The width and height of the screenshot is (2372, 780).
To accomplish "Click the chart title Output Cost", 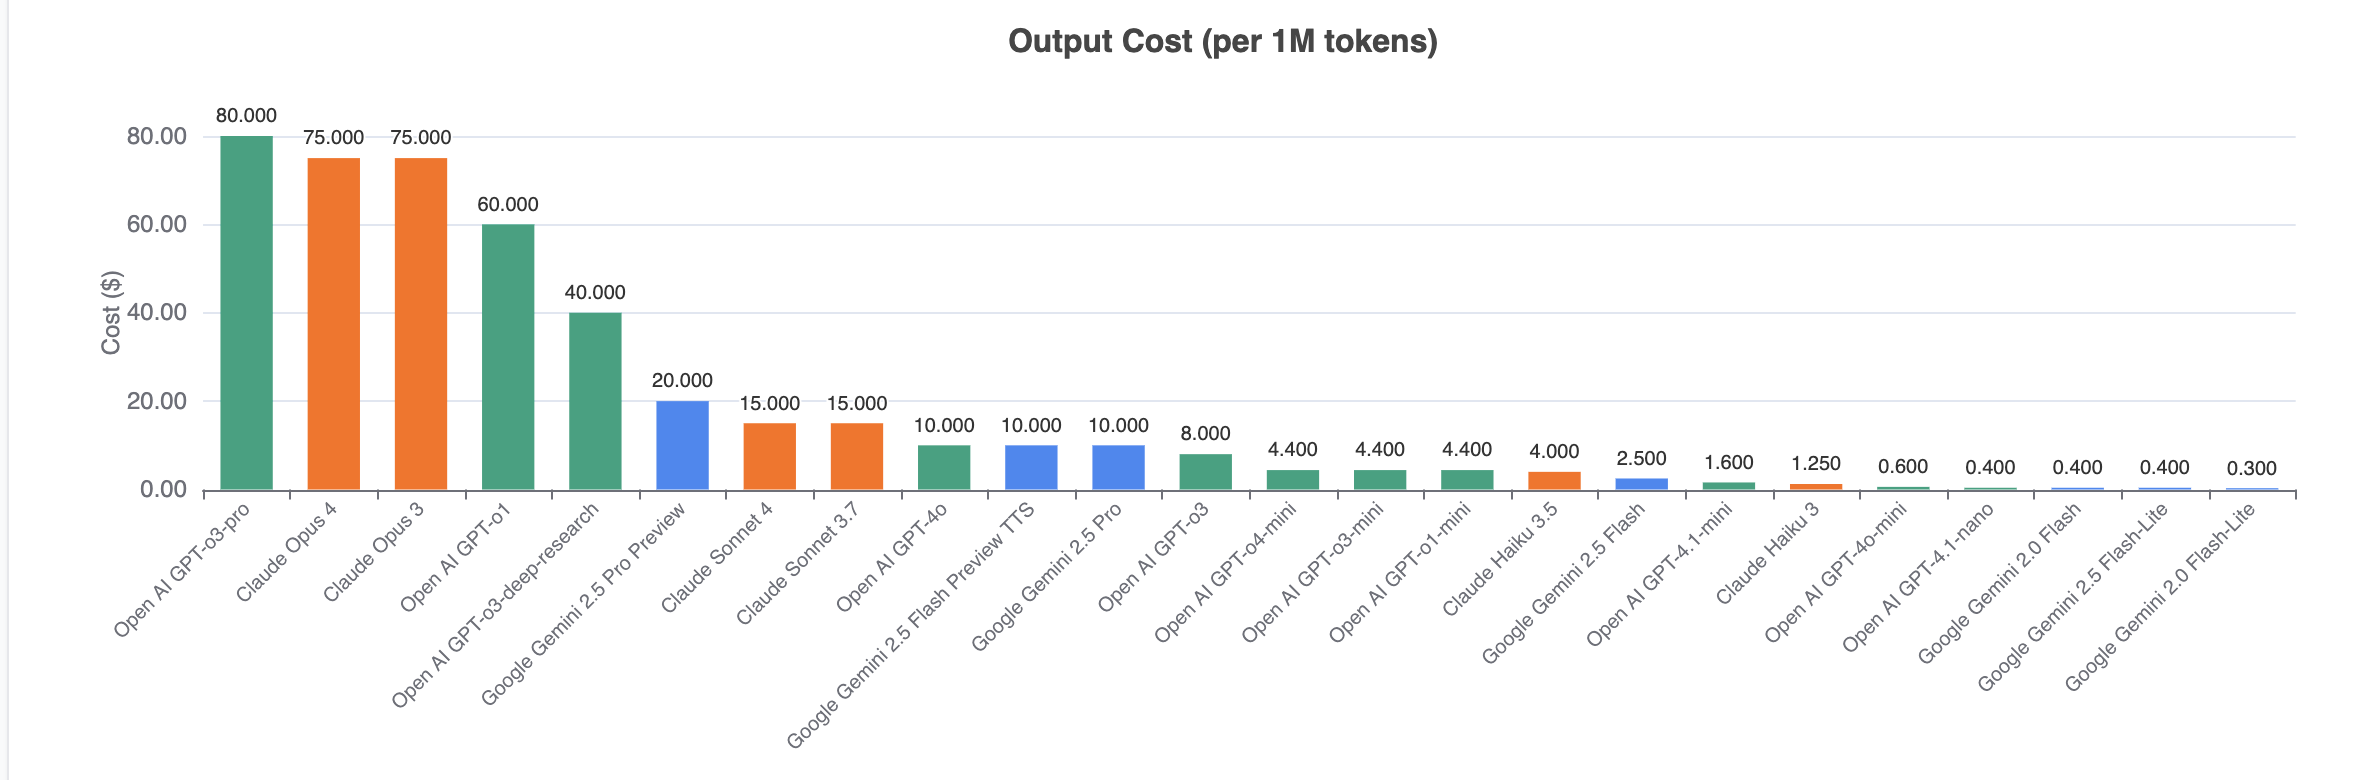I will [1223, 41].
